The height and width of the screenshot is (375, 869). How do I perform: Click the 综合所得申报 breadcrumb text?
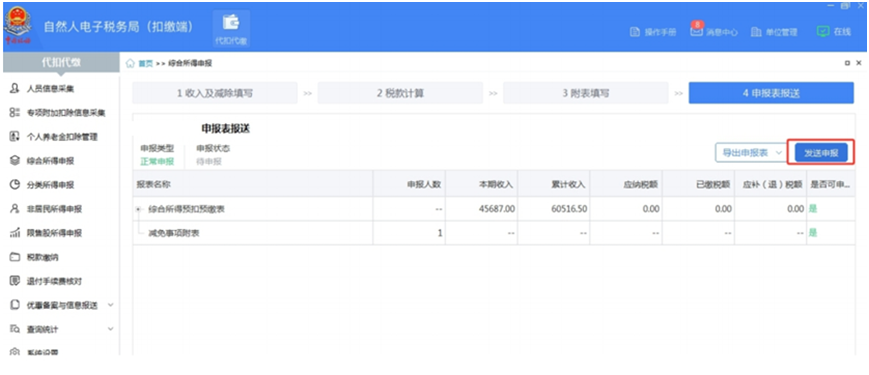pyautogui.click(x=190, y=64)
